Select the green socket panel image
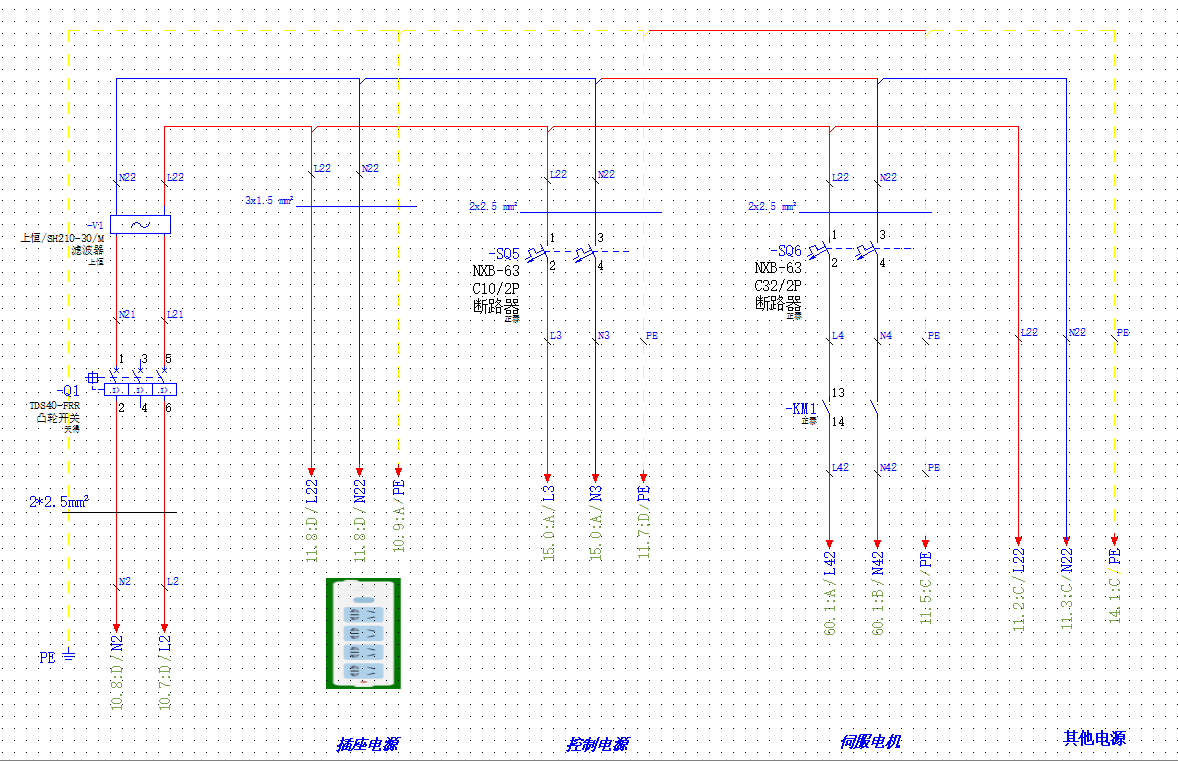 (x=364, y=633)
